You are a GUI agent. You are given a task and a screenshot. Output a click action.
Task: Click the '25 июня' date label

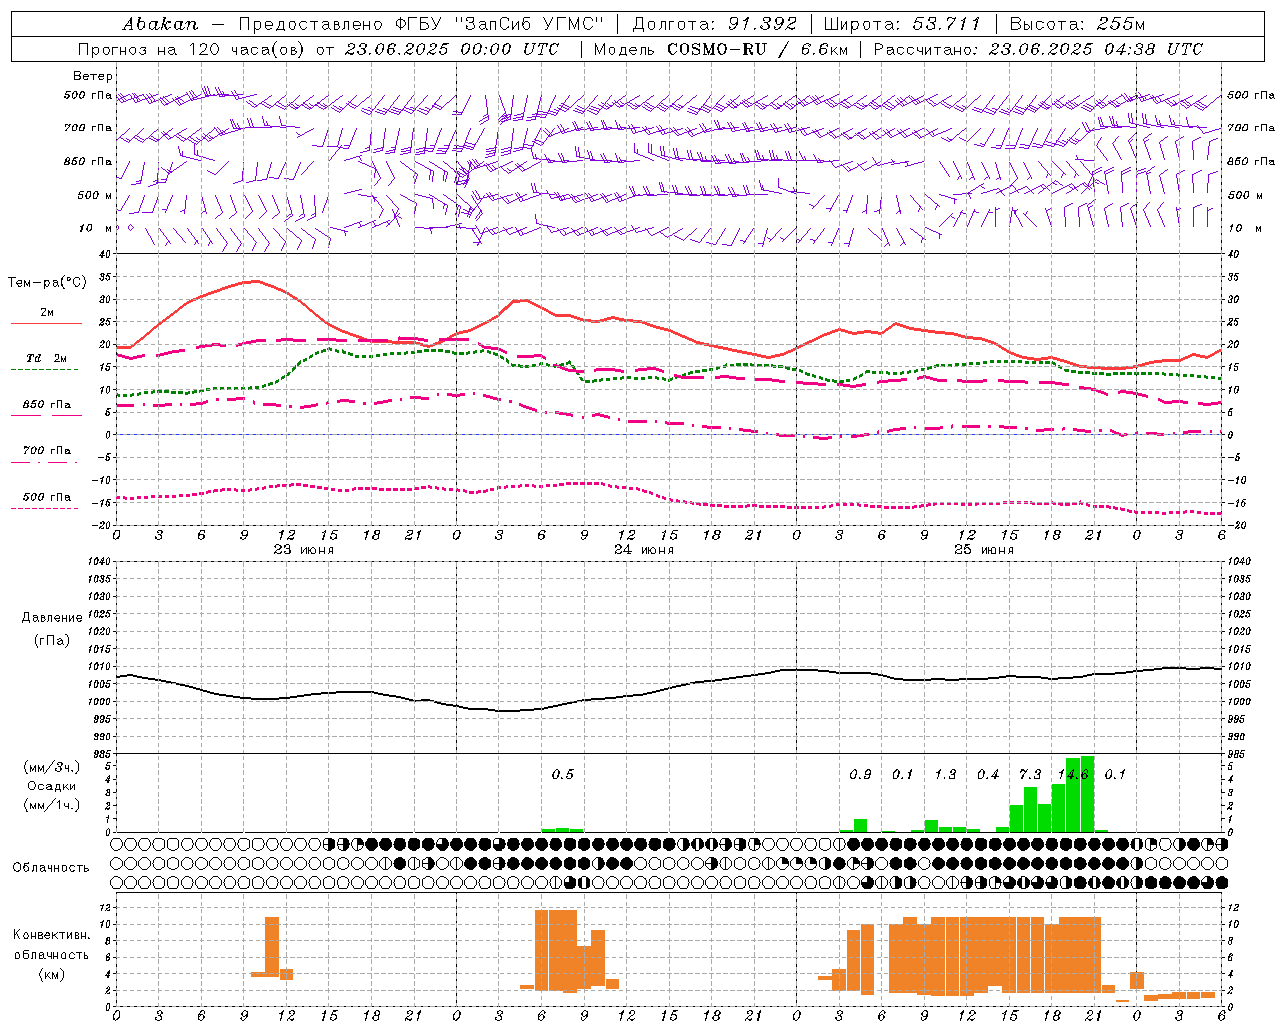click(x=984, y=550)
